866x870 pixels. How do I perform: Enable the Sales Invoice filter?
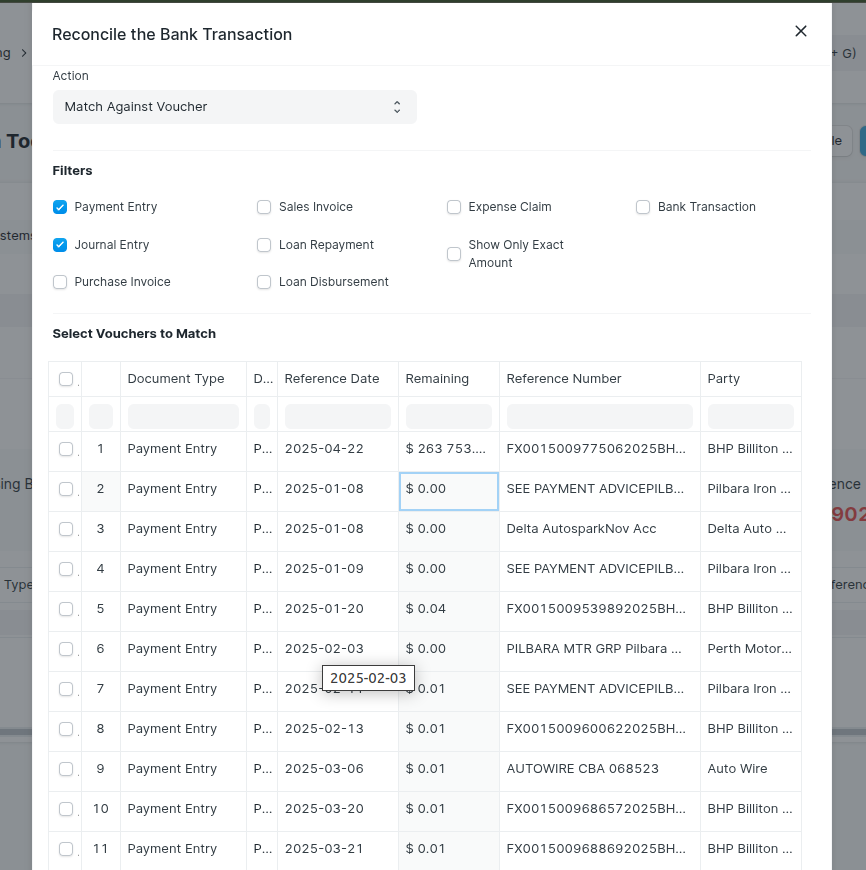click(264, 207)
